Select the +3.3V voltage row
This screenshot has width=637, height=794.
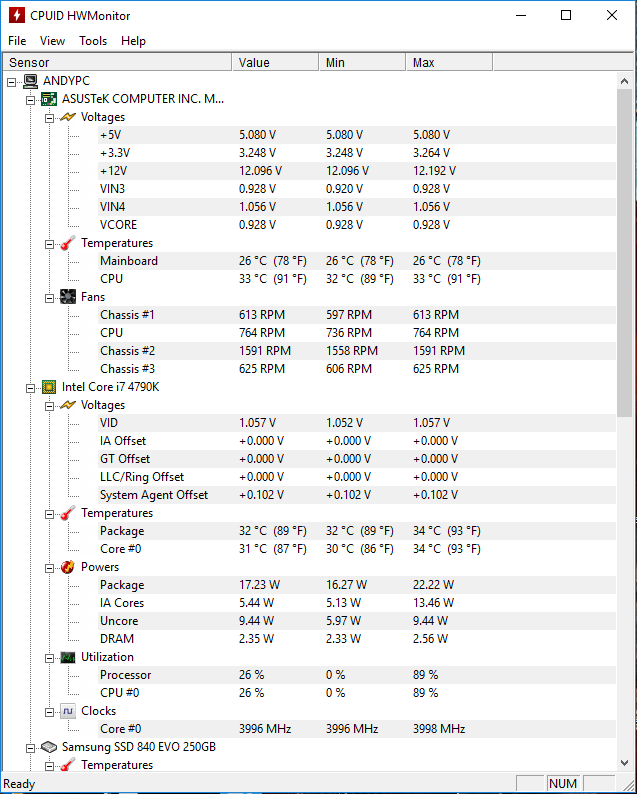click(357, 153)
